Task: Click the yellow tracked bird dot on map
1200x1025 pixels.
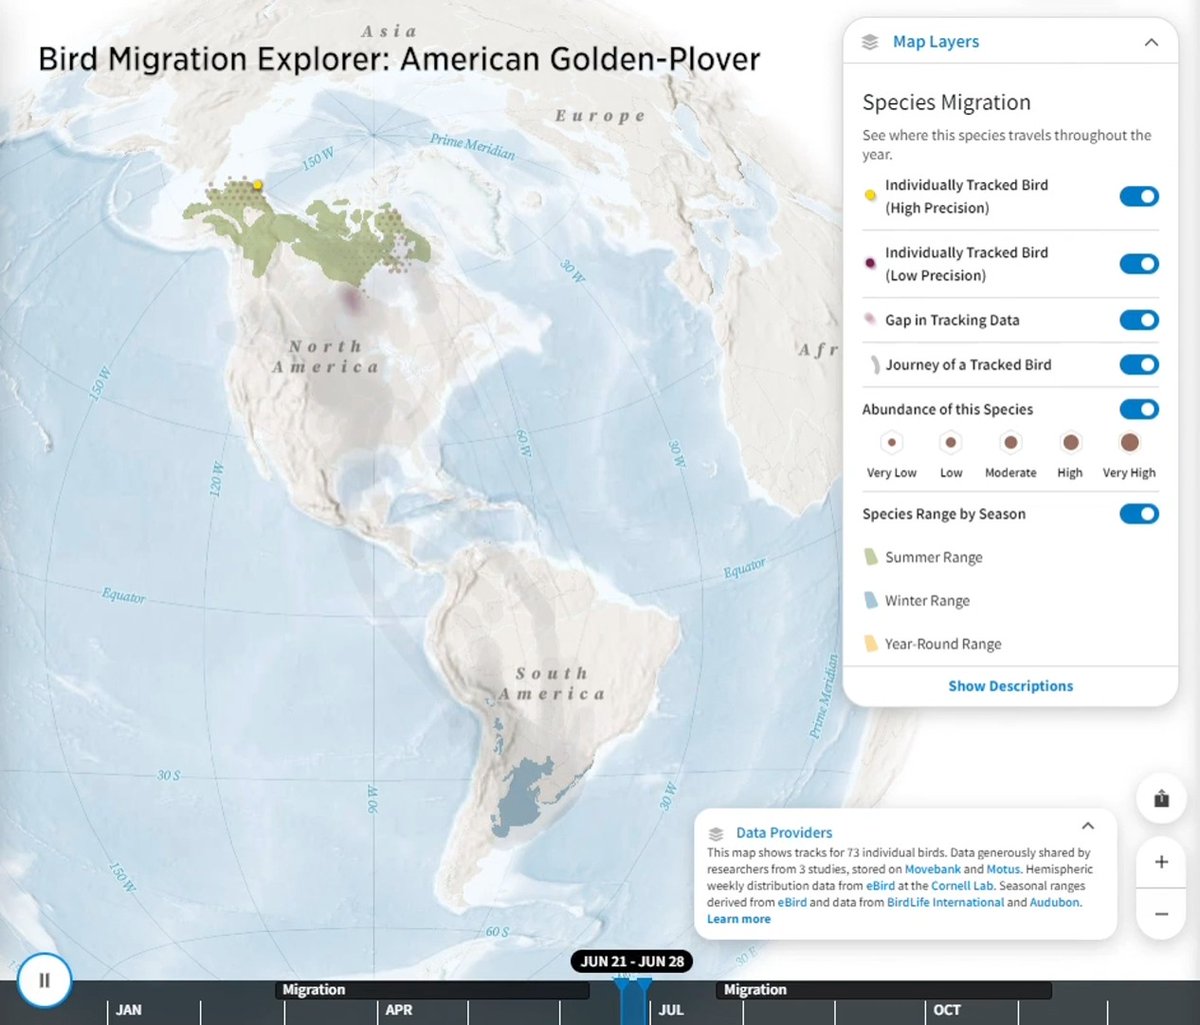Action: pyautogui.click(x=257, y=184)
